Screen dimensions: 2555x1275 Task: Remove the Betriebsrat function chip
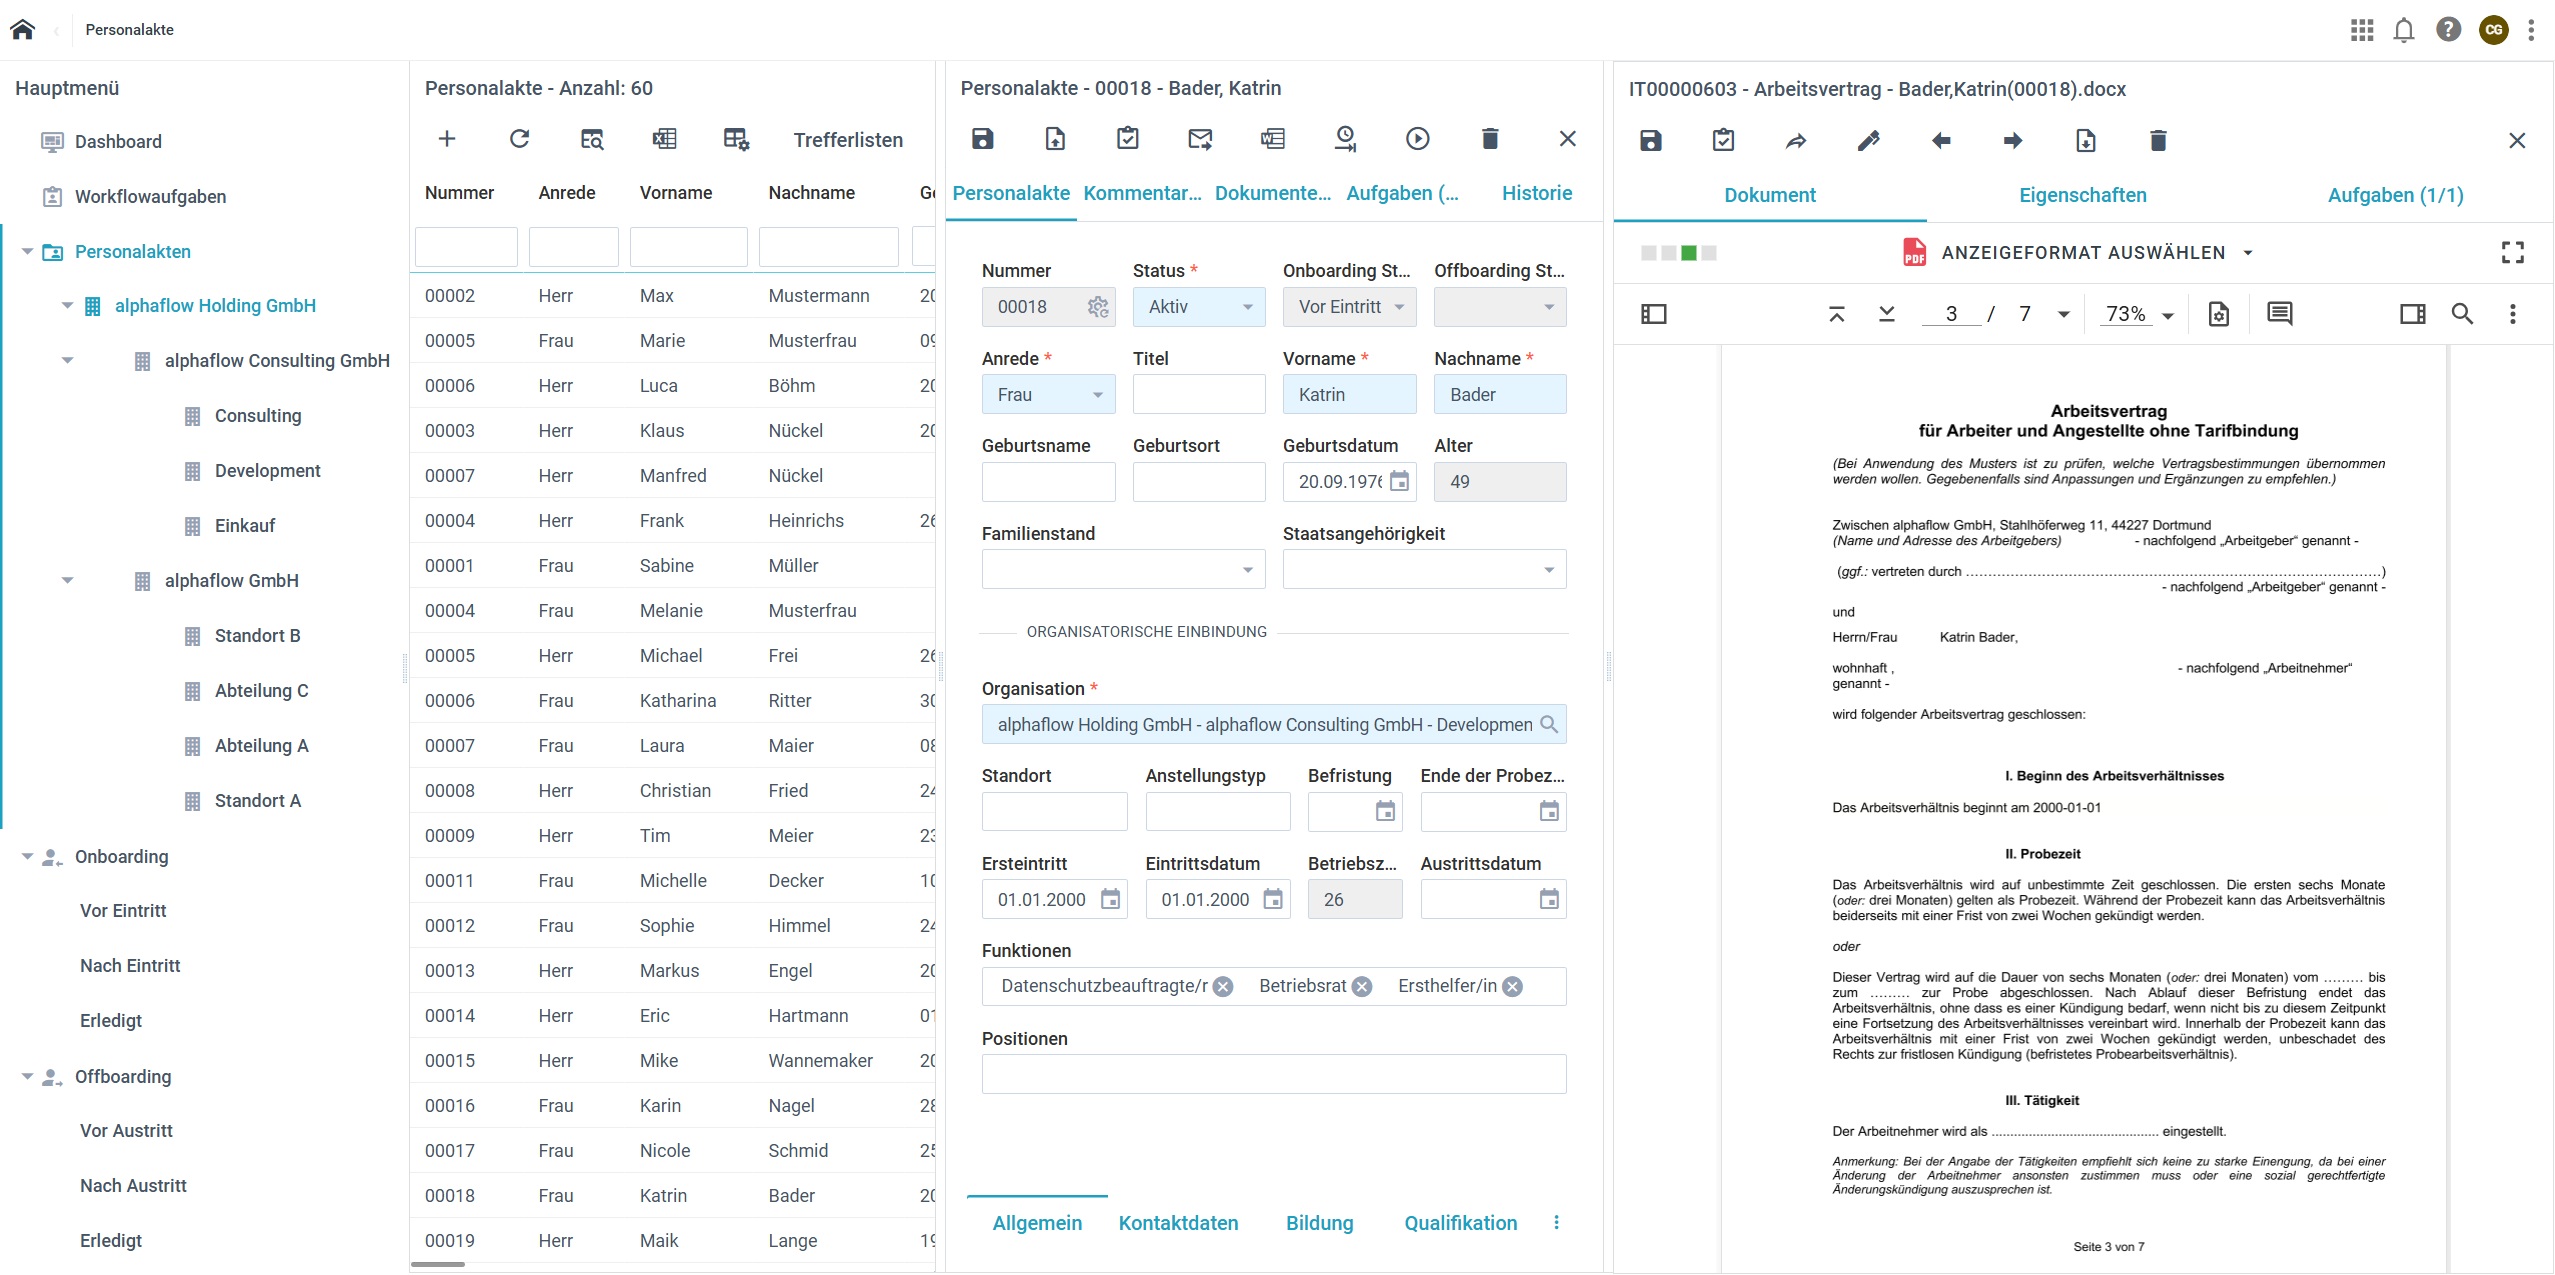[1362, 987]
